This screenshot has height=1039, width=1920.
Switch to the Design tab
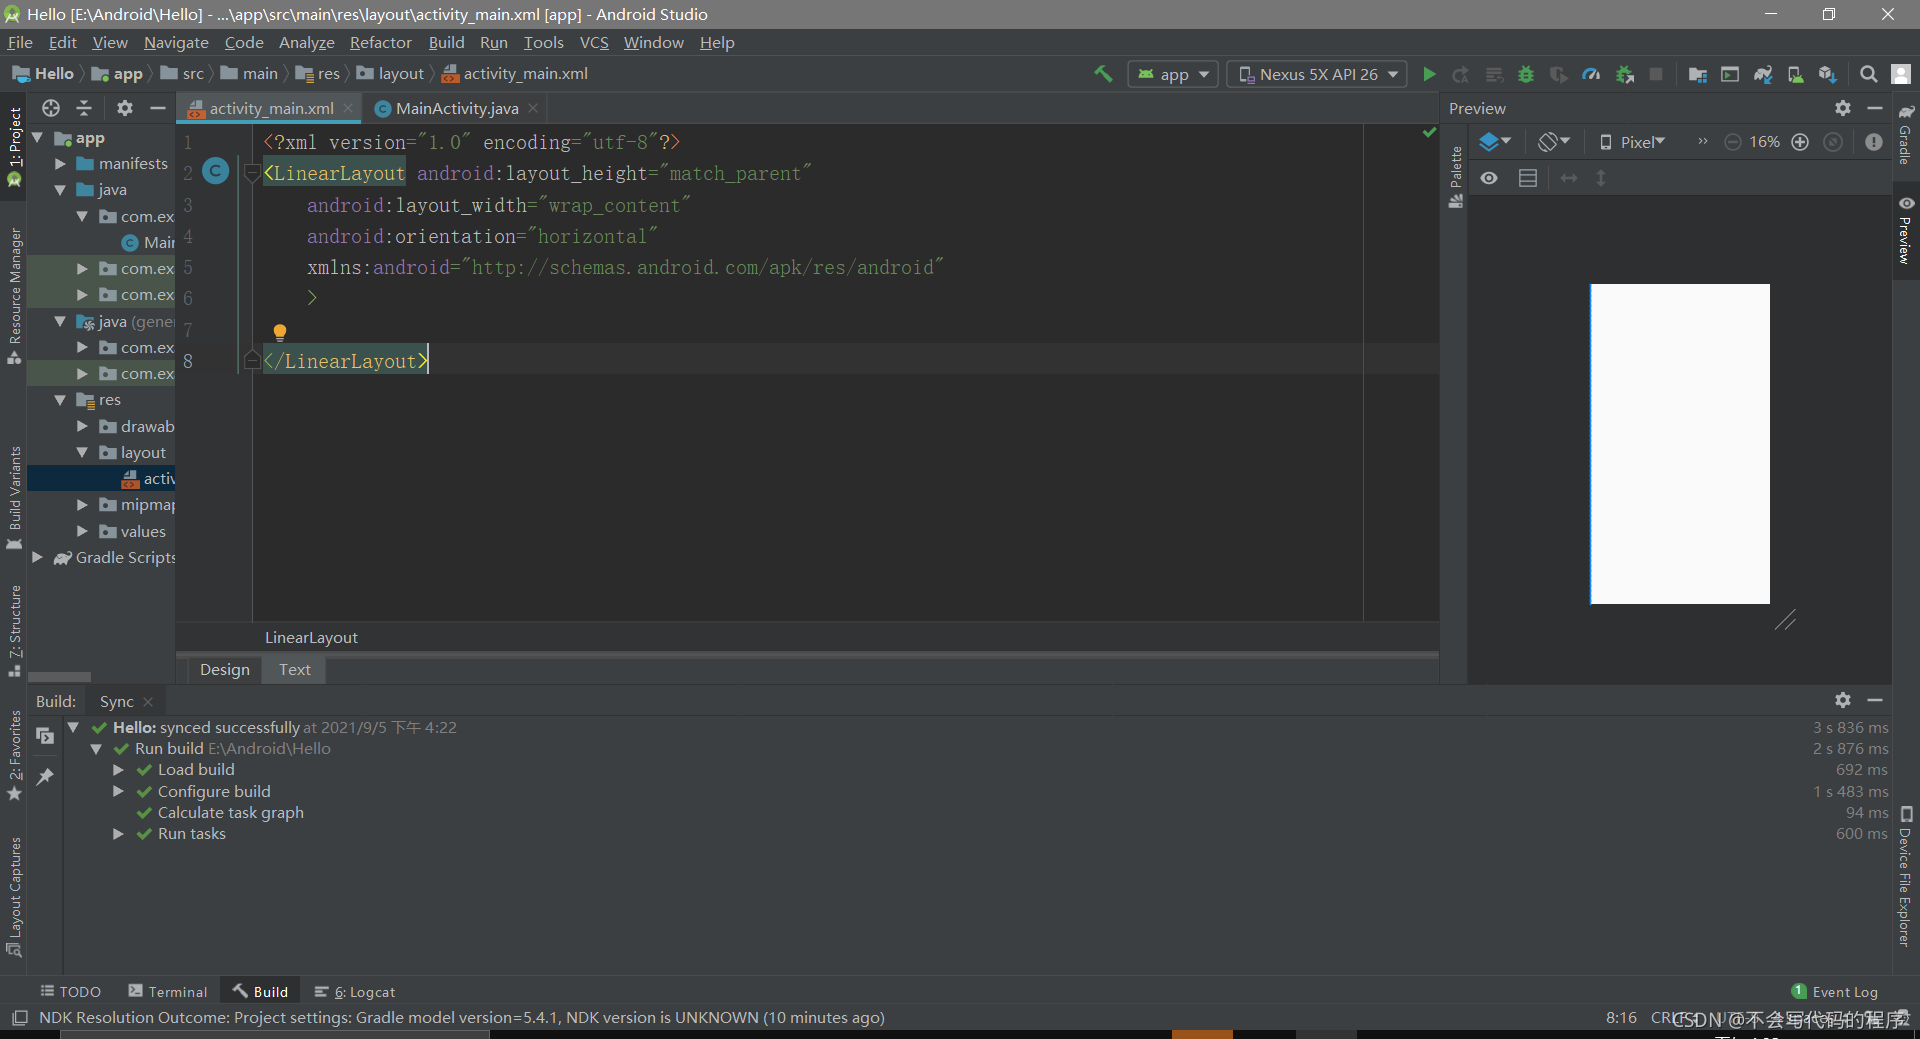tap(224, 669)
